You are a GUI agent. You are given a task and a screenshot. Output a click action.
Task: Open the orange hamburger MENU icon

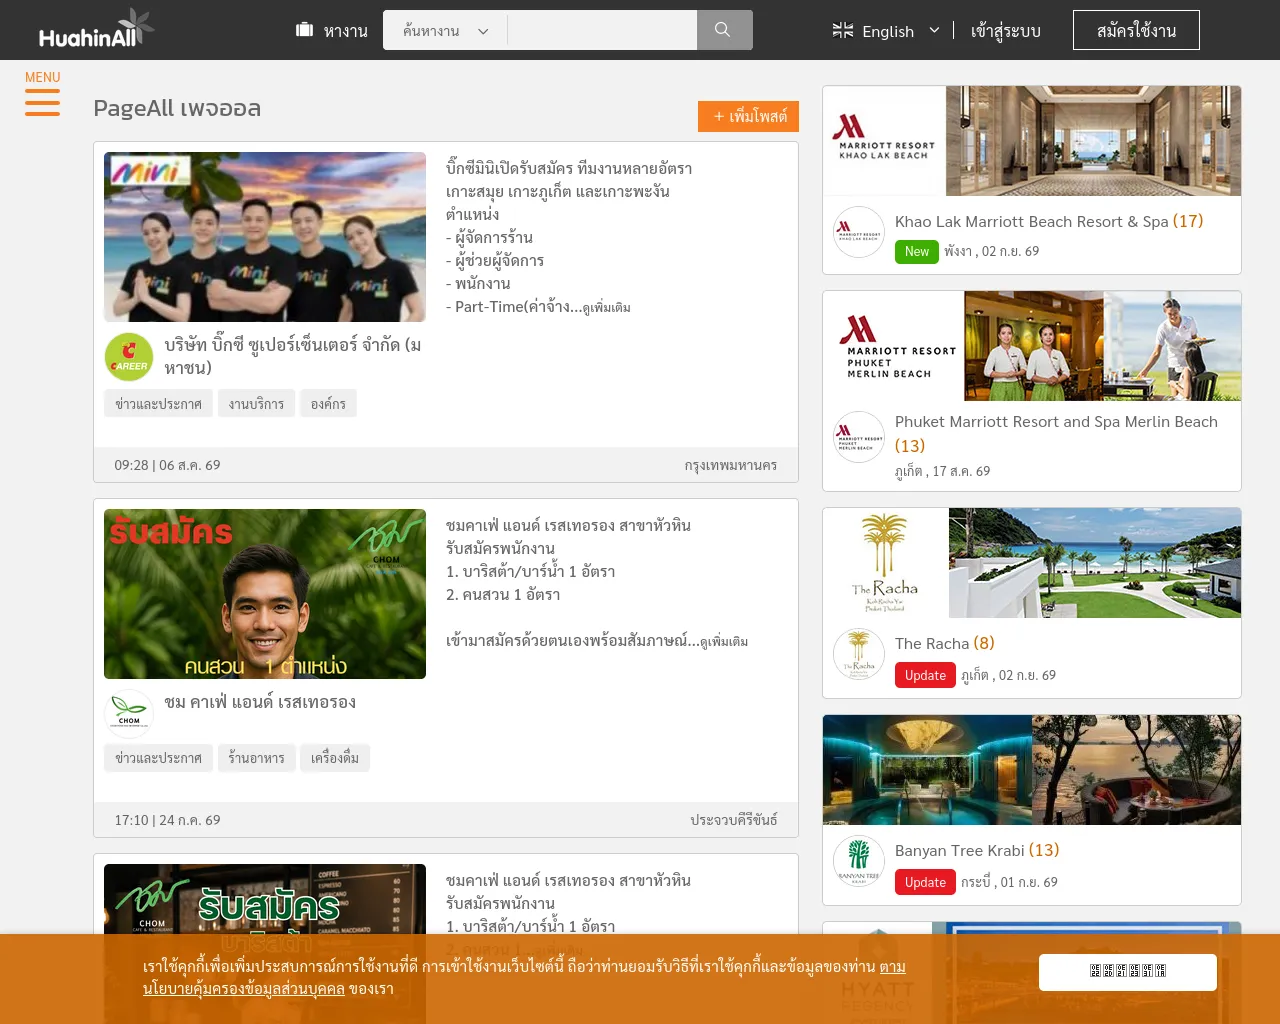coord(42,102)
